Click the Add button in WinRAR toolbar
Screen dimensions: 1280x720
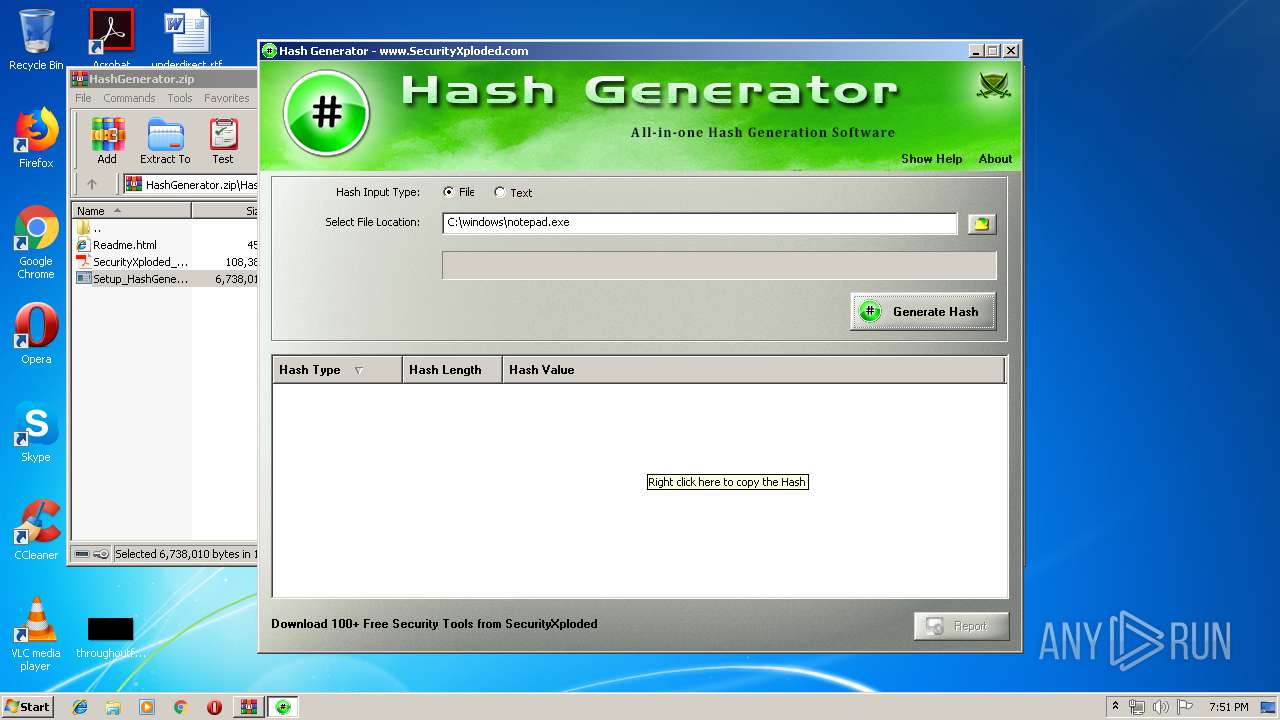107,141
